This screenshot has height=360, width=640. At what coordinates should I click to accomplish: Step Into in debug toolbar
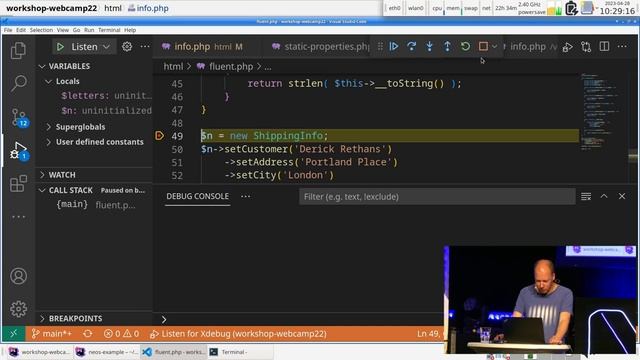(x=429, y=47)
